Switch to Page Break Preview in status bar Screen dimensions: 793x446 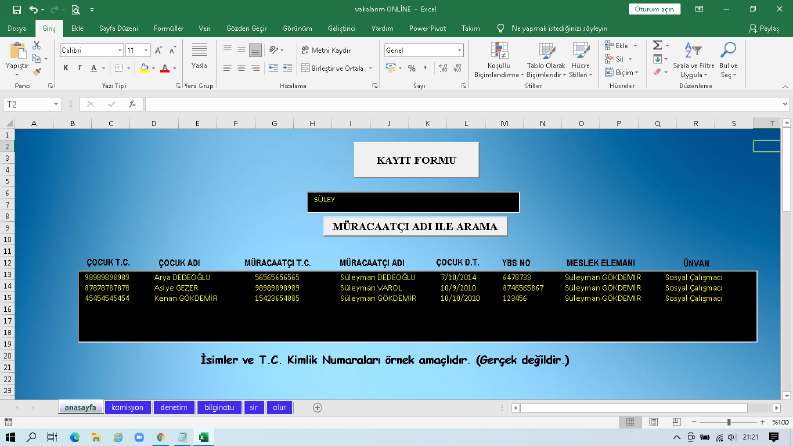tap(677, 422)
